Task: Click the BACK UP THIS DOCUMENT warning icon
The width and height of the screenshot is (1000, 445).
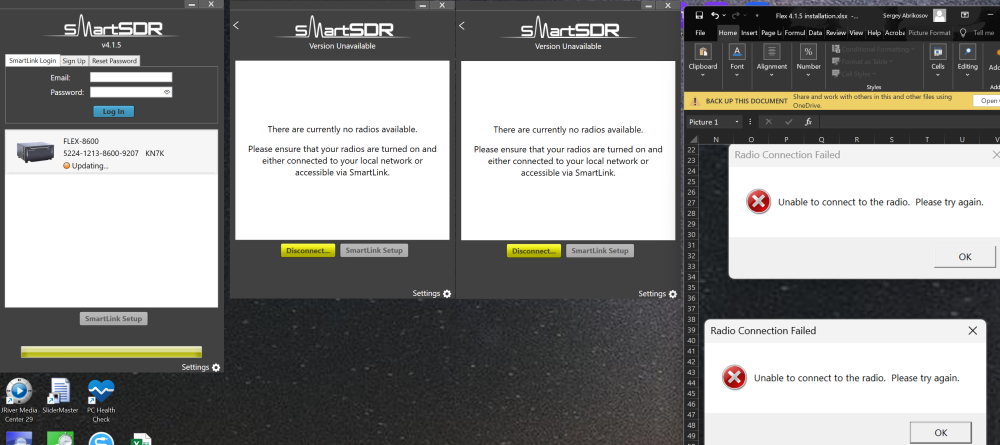Action: click(x=695, y=101)
